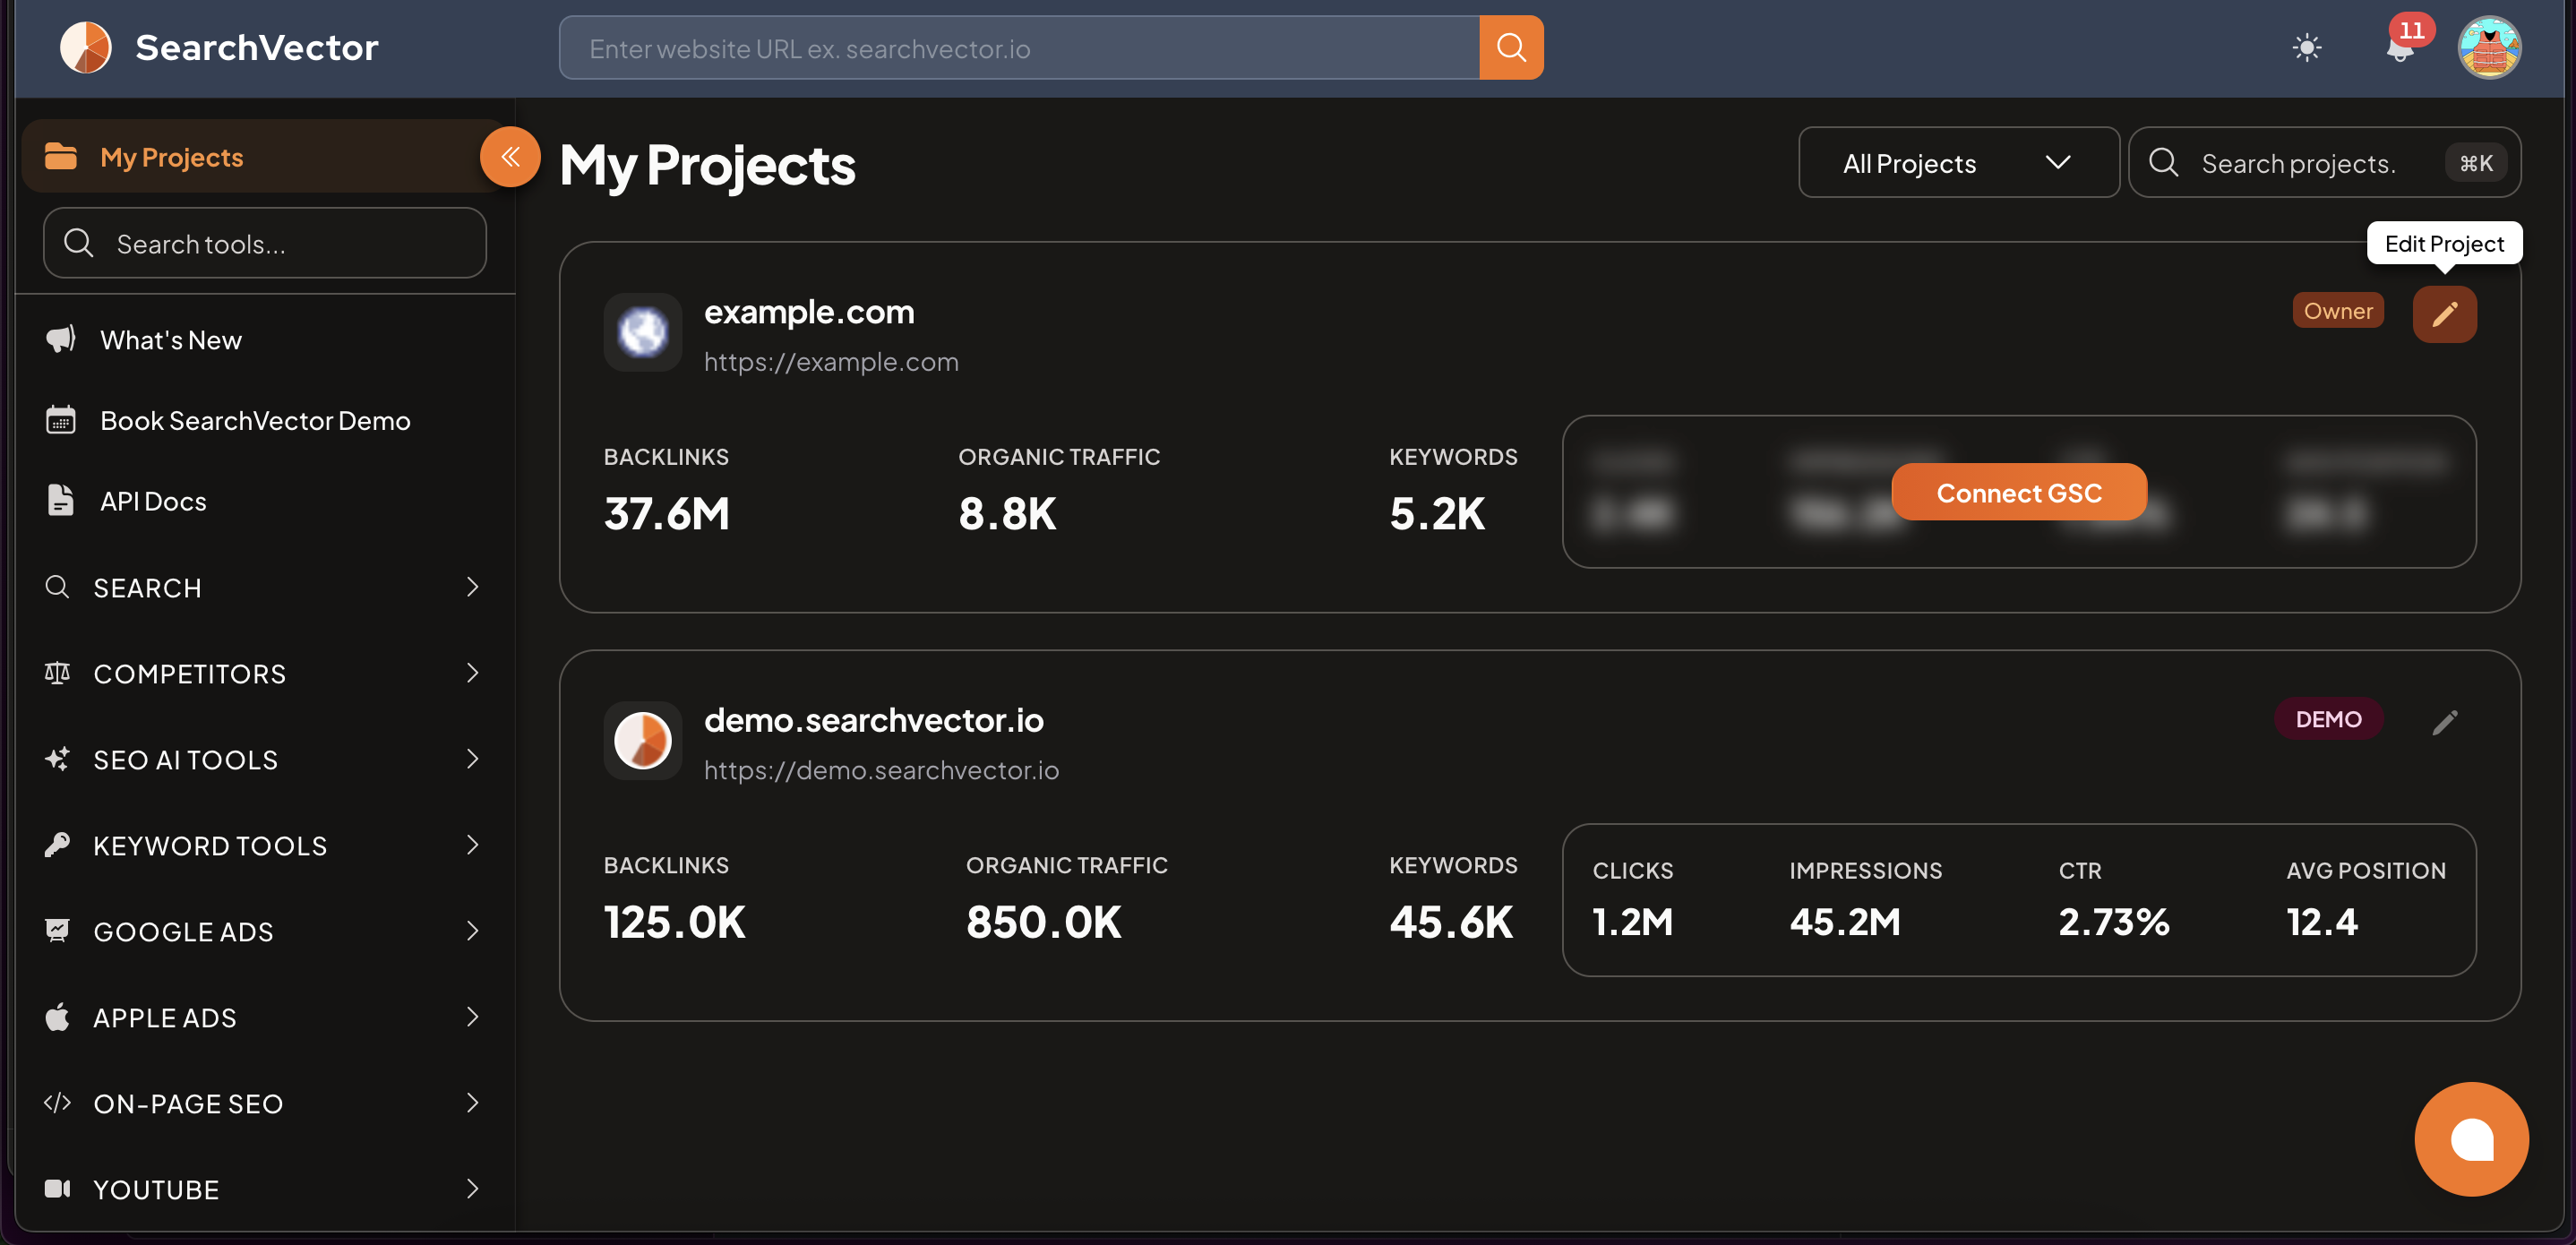Click the YOUTUBE video camera icon
The image size is (2576, 1245).
[57, 1188]
